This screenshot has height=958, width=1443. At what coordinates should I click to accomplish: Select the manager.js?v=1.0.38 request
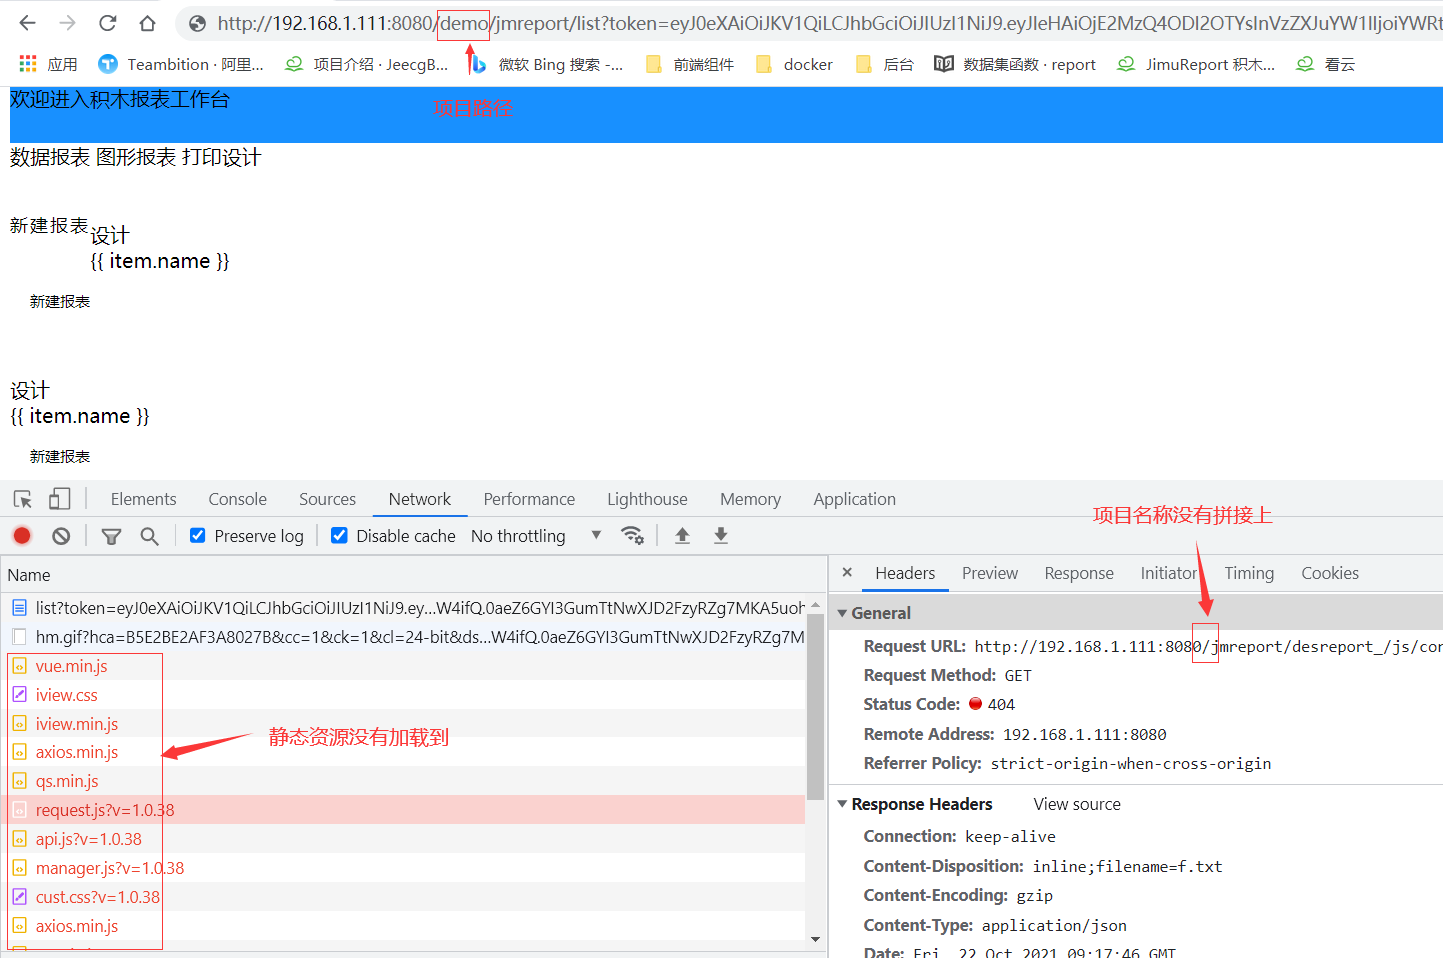point(109,868)
